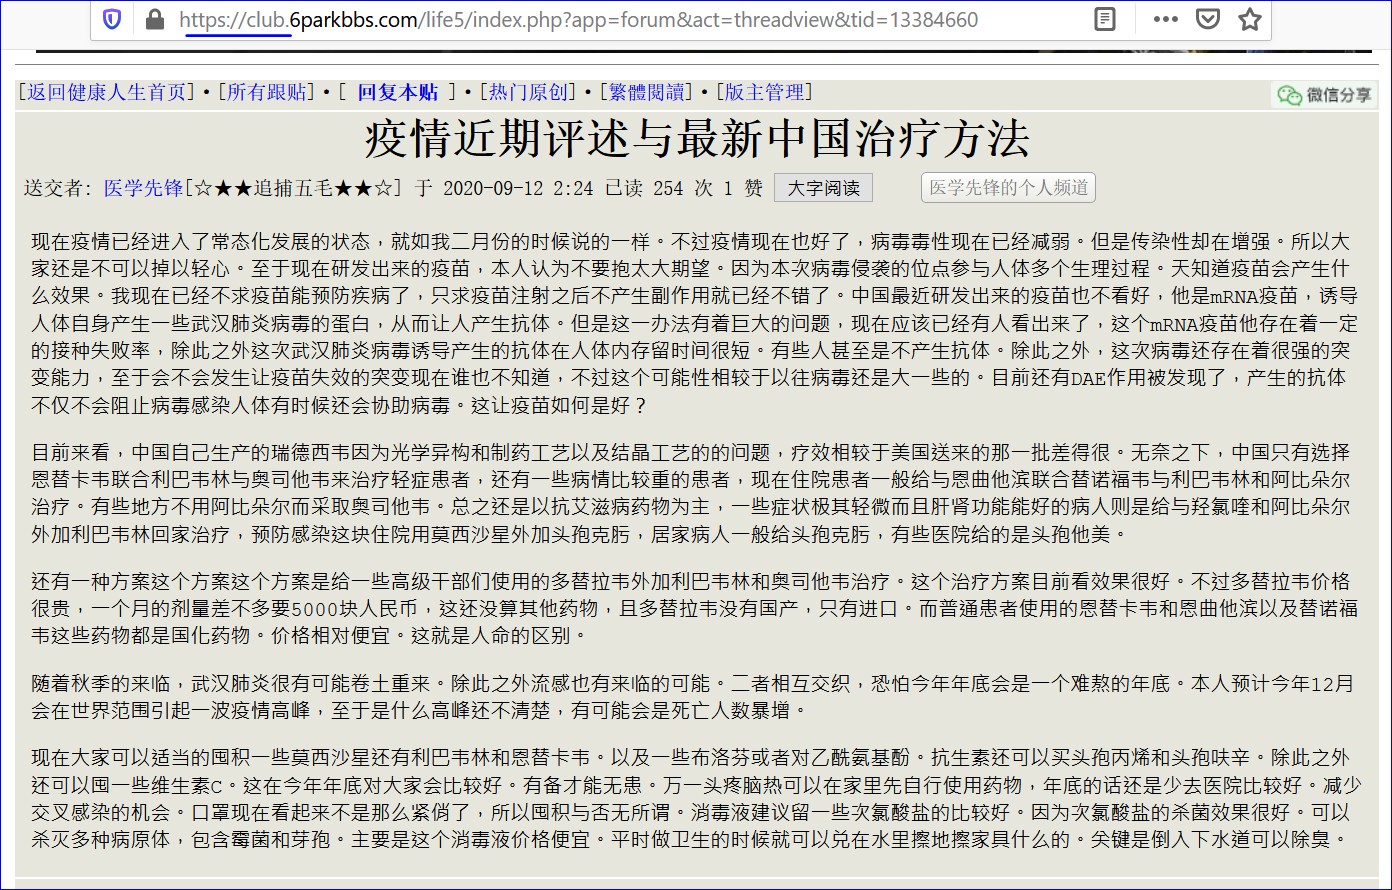Open the 所有跟贴 link

click(x=270, y=93)
